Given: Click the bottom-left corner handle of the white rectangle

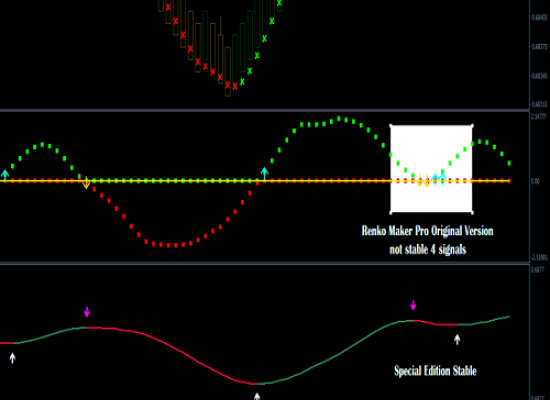Looking at the screenshot, I should click(x=391, y=212).
